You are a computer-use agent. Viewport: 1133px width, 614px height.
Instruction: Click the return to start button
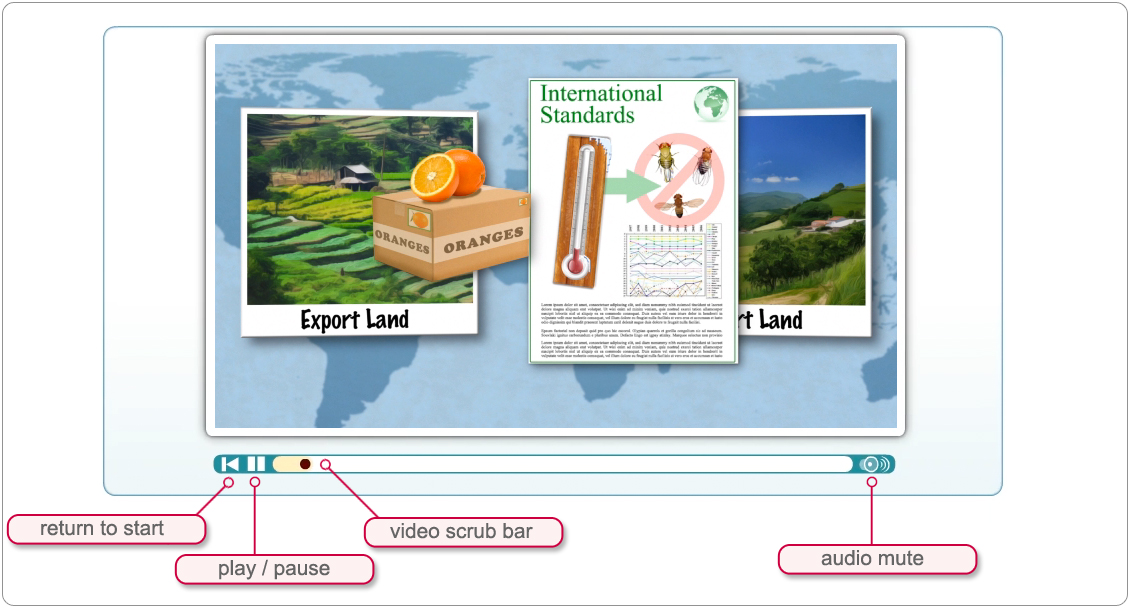pos(230,464)
